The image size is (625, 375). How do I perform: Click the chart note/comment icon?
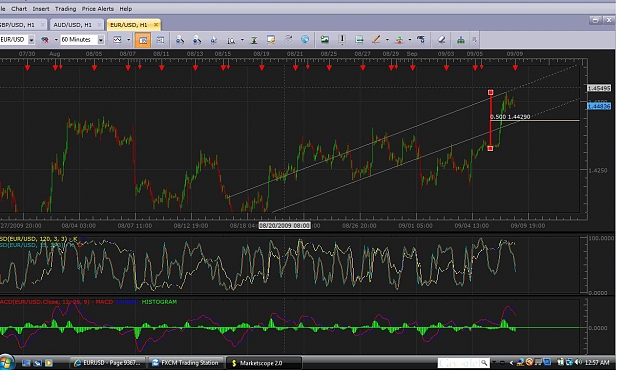coord(271,39)
